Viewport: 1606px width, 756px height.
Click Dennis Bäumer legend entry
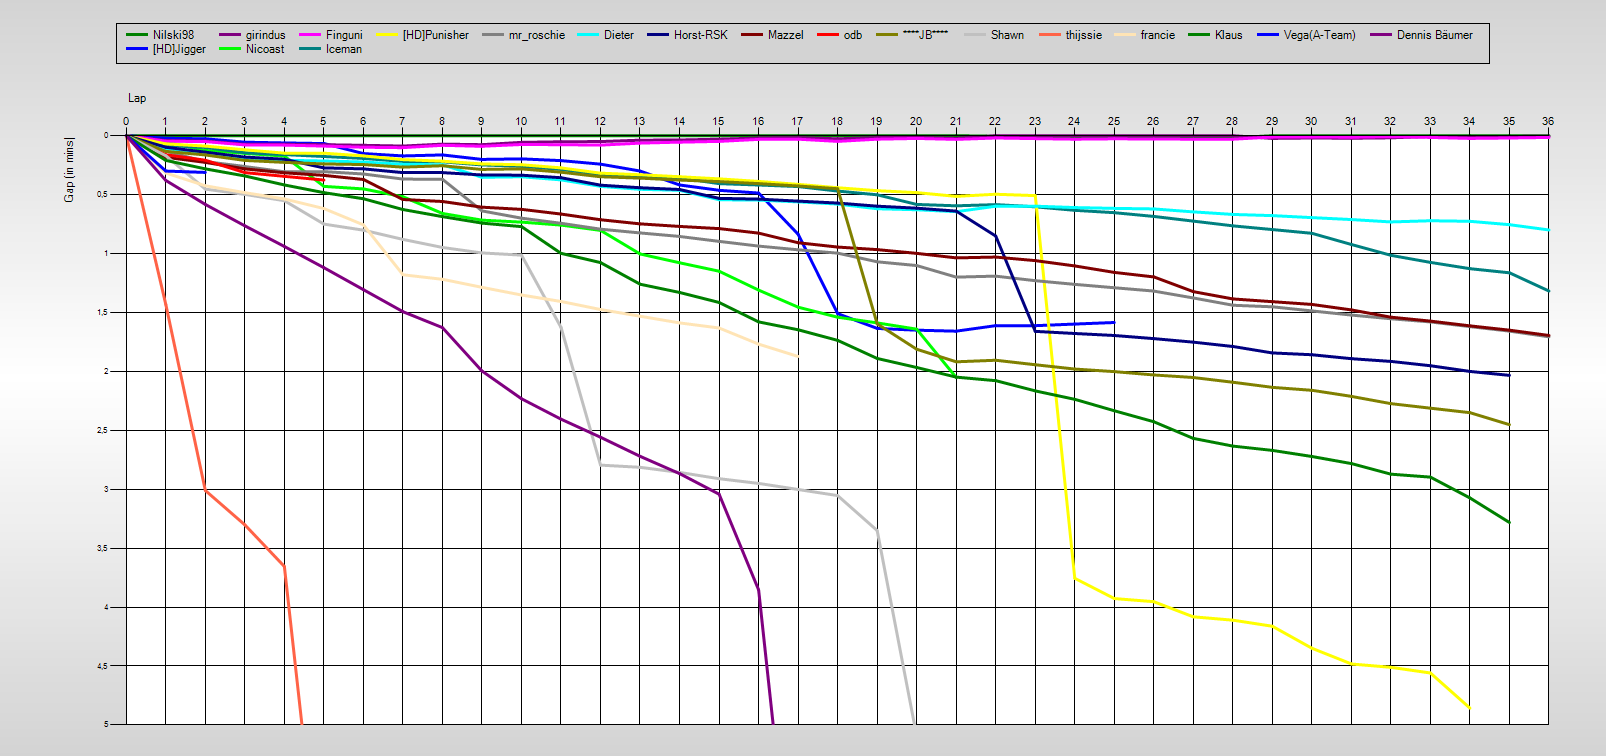[x=1434, y=35]
